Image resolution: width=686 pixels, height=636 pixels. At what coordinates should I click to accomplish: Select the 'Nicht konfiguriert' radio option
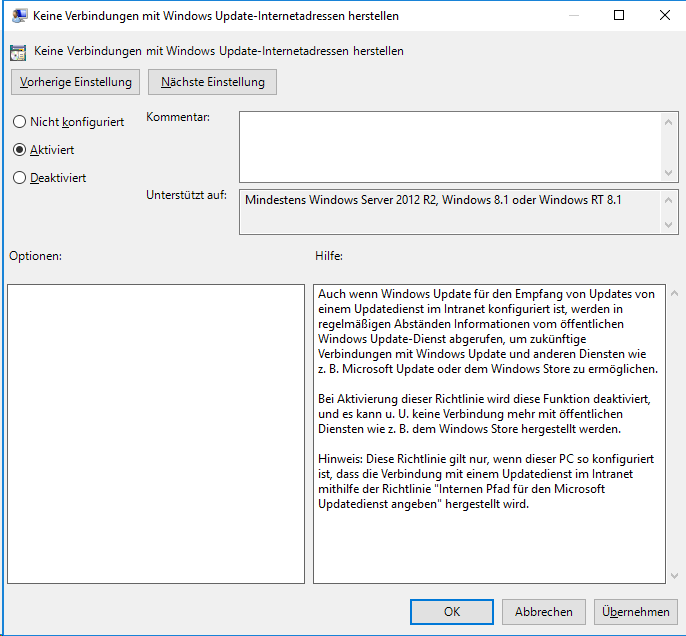click(19, 122)
